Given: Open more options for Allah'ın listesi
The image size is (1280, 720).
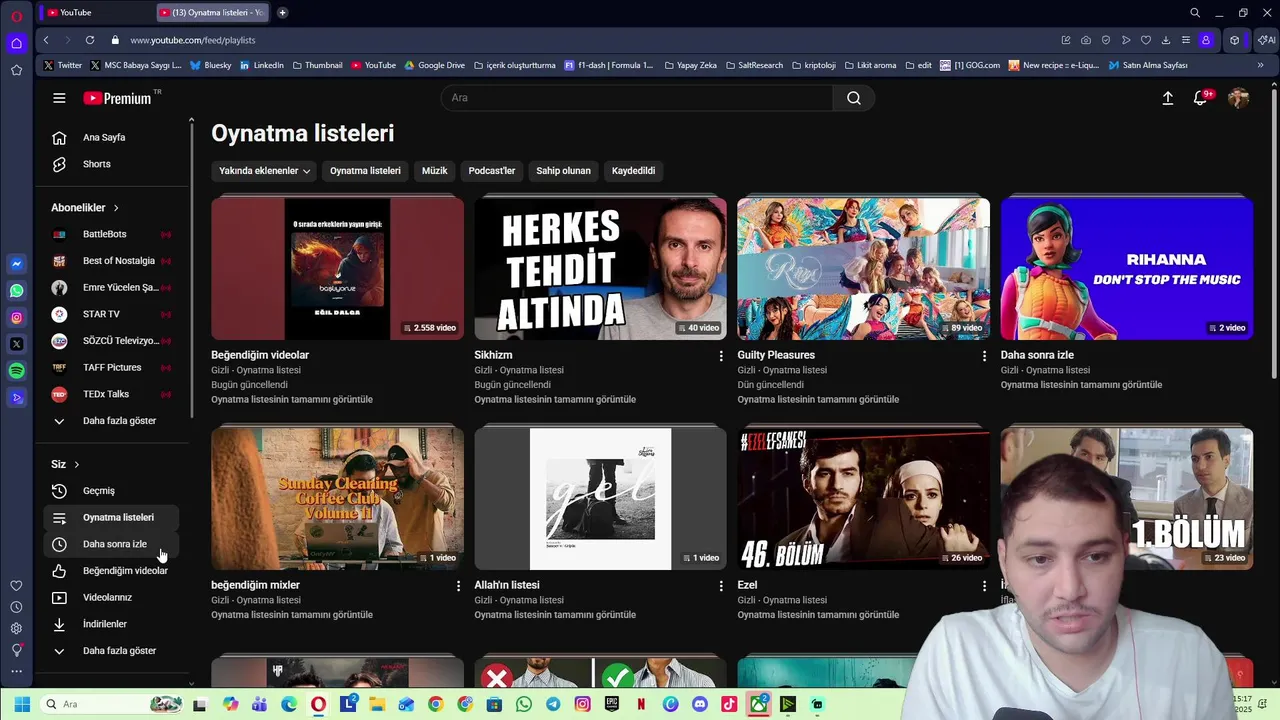Looking at the screenshot, I should pos(721,586).
